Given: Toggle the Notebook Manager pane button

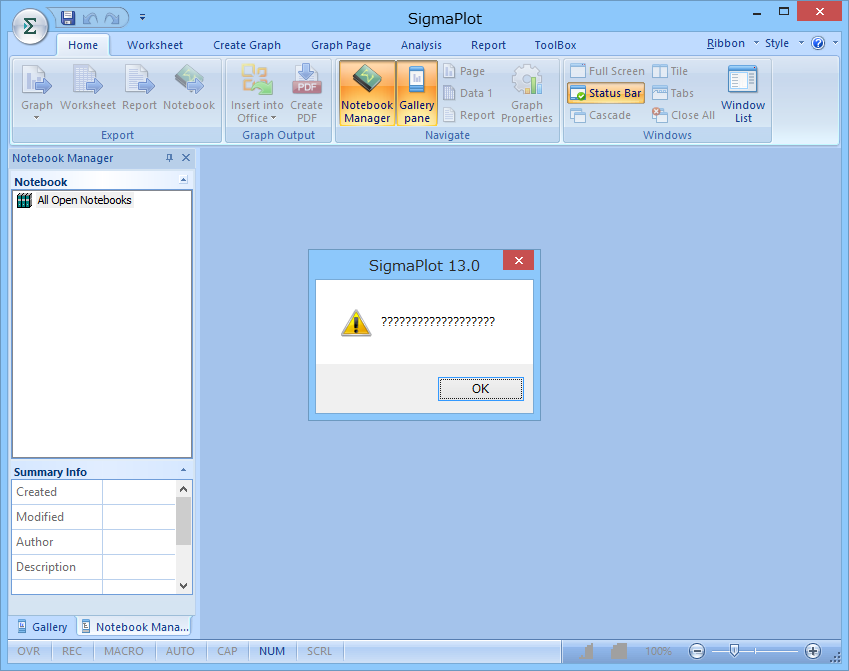Looking at the screenshot, I should point(367,93).
